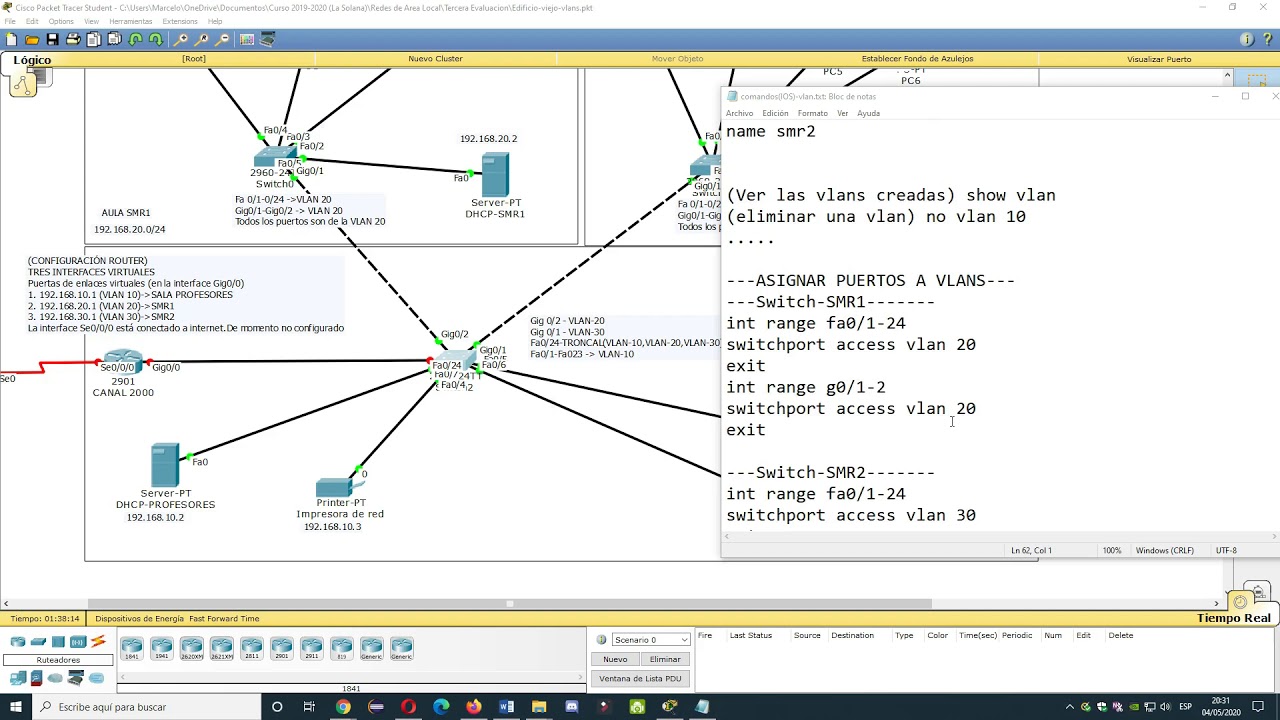Redo the action with the green arrow
The width and height of the screenshot is (1280, 720).
[x=155, y=40]
